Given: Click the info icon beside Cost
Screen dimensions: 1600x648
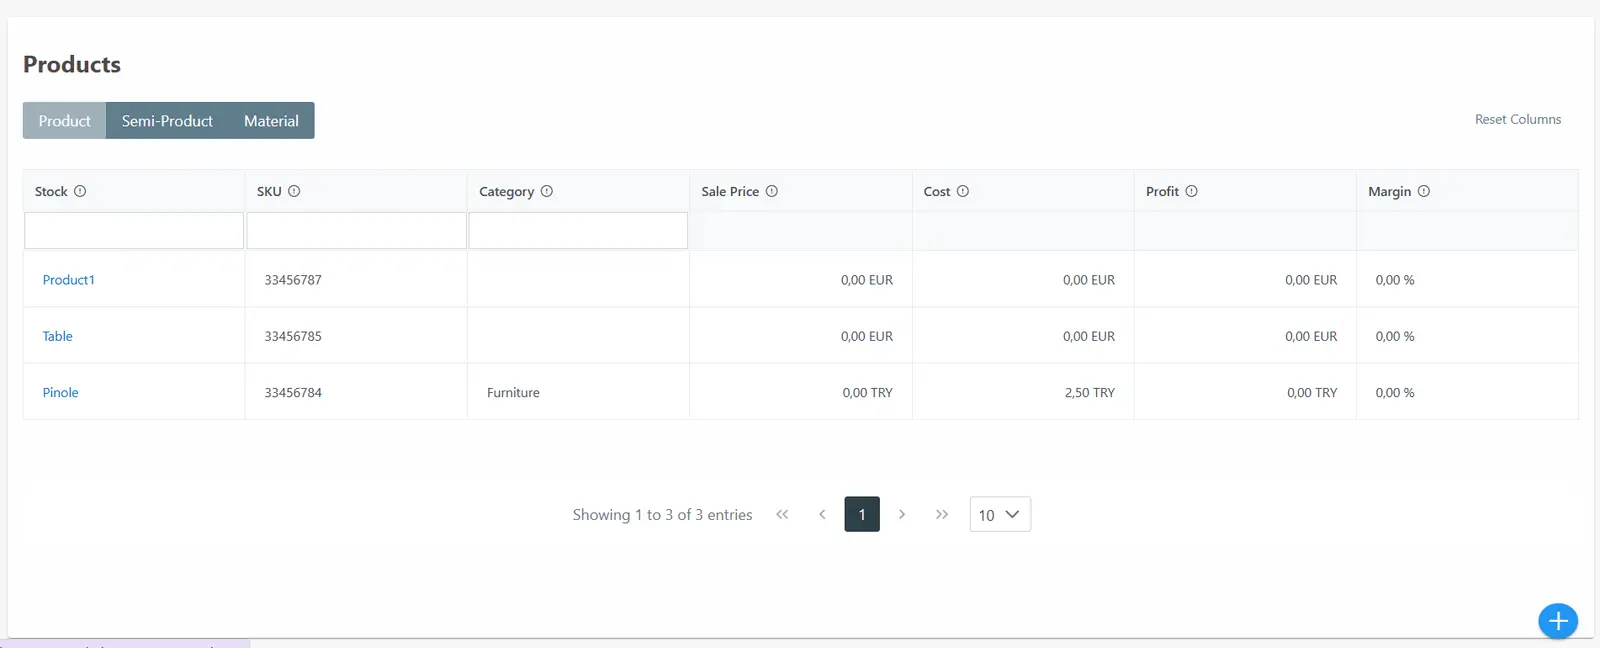Looking at the screenshot, I should click(963, 191).
